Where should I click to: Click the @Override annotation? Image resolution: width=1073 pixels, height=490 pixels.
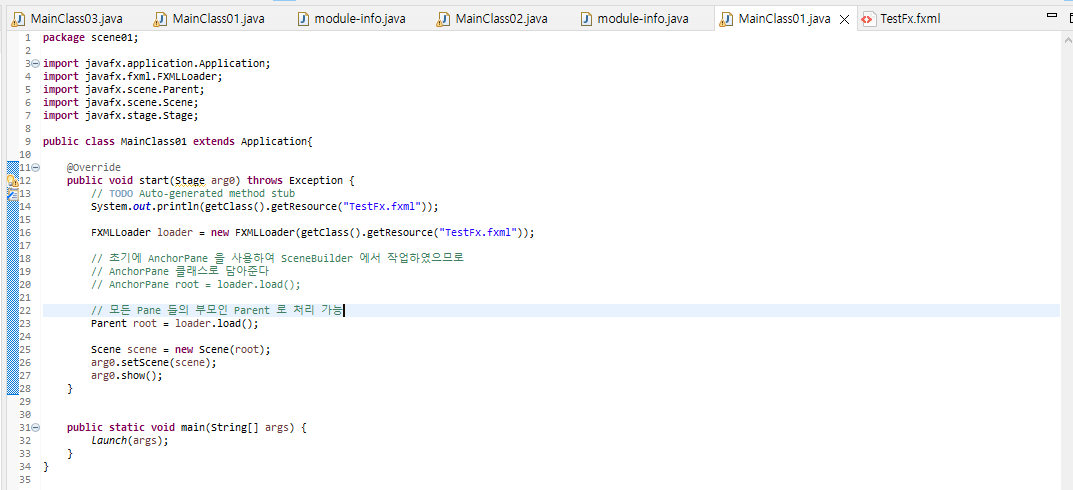click(94, 168)
